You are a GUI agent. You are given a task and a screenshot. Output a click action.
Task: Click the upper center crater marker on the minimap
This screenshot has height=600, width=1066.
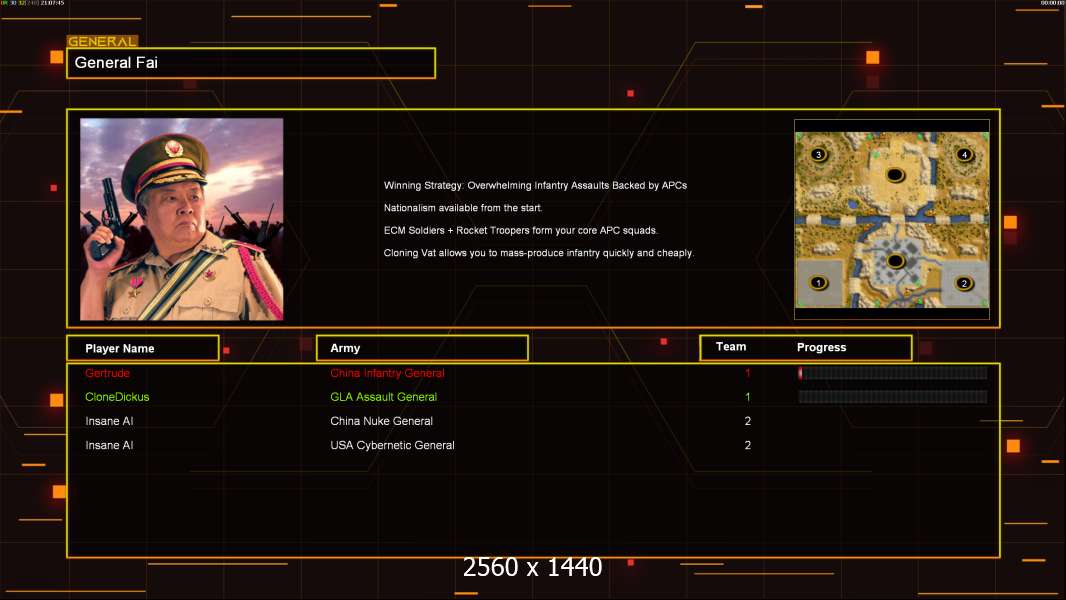coord(895,175)
